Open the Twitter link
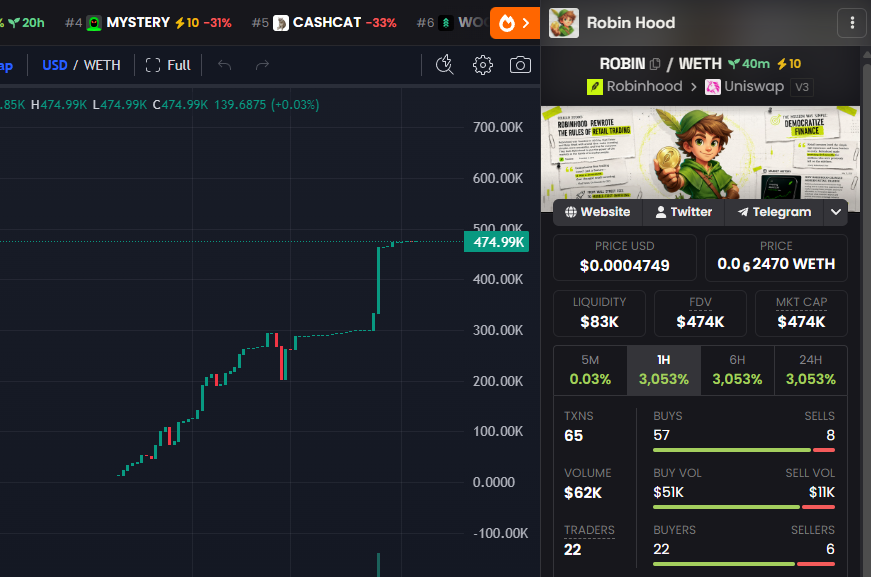Viewport: 871px width, 577px height. (683, 212)
